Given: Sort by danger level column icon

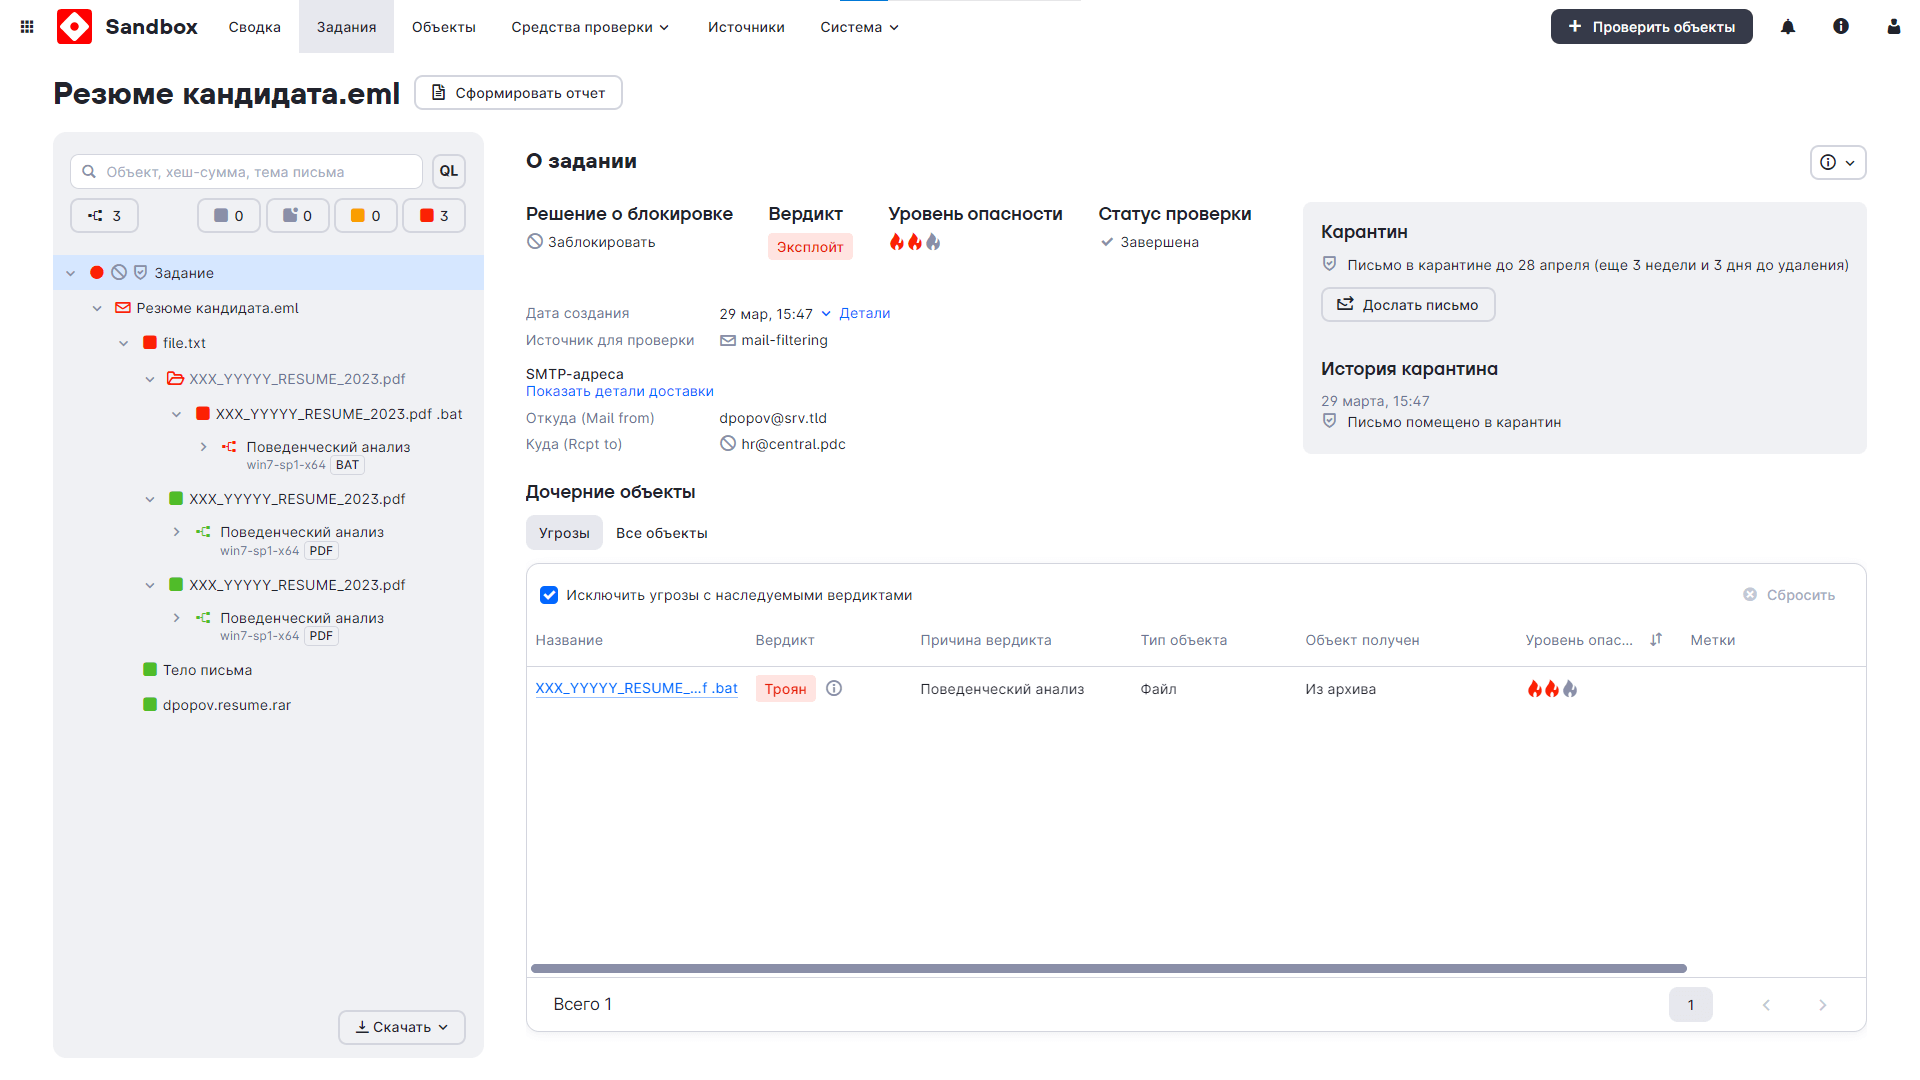Looking at the screenshot, I should click(x=1656, y=640).
